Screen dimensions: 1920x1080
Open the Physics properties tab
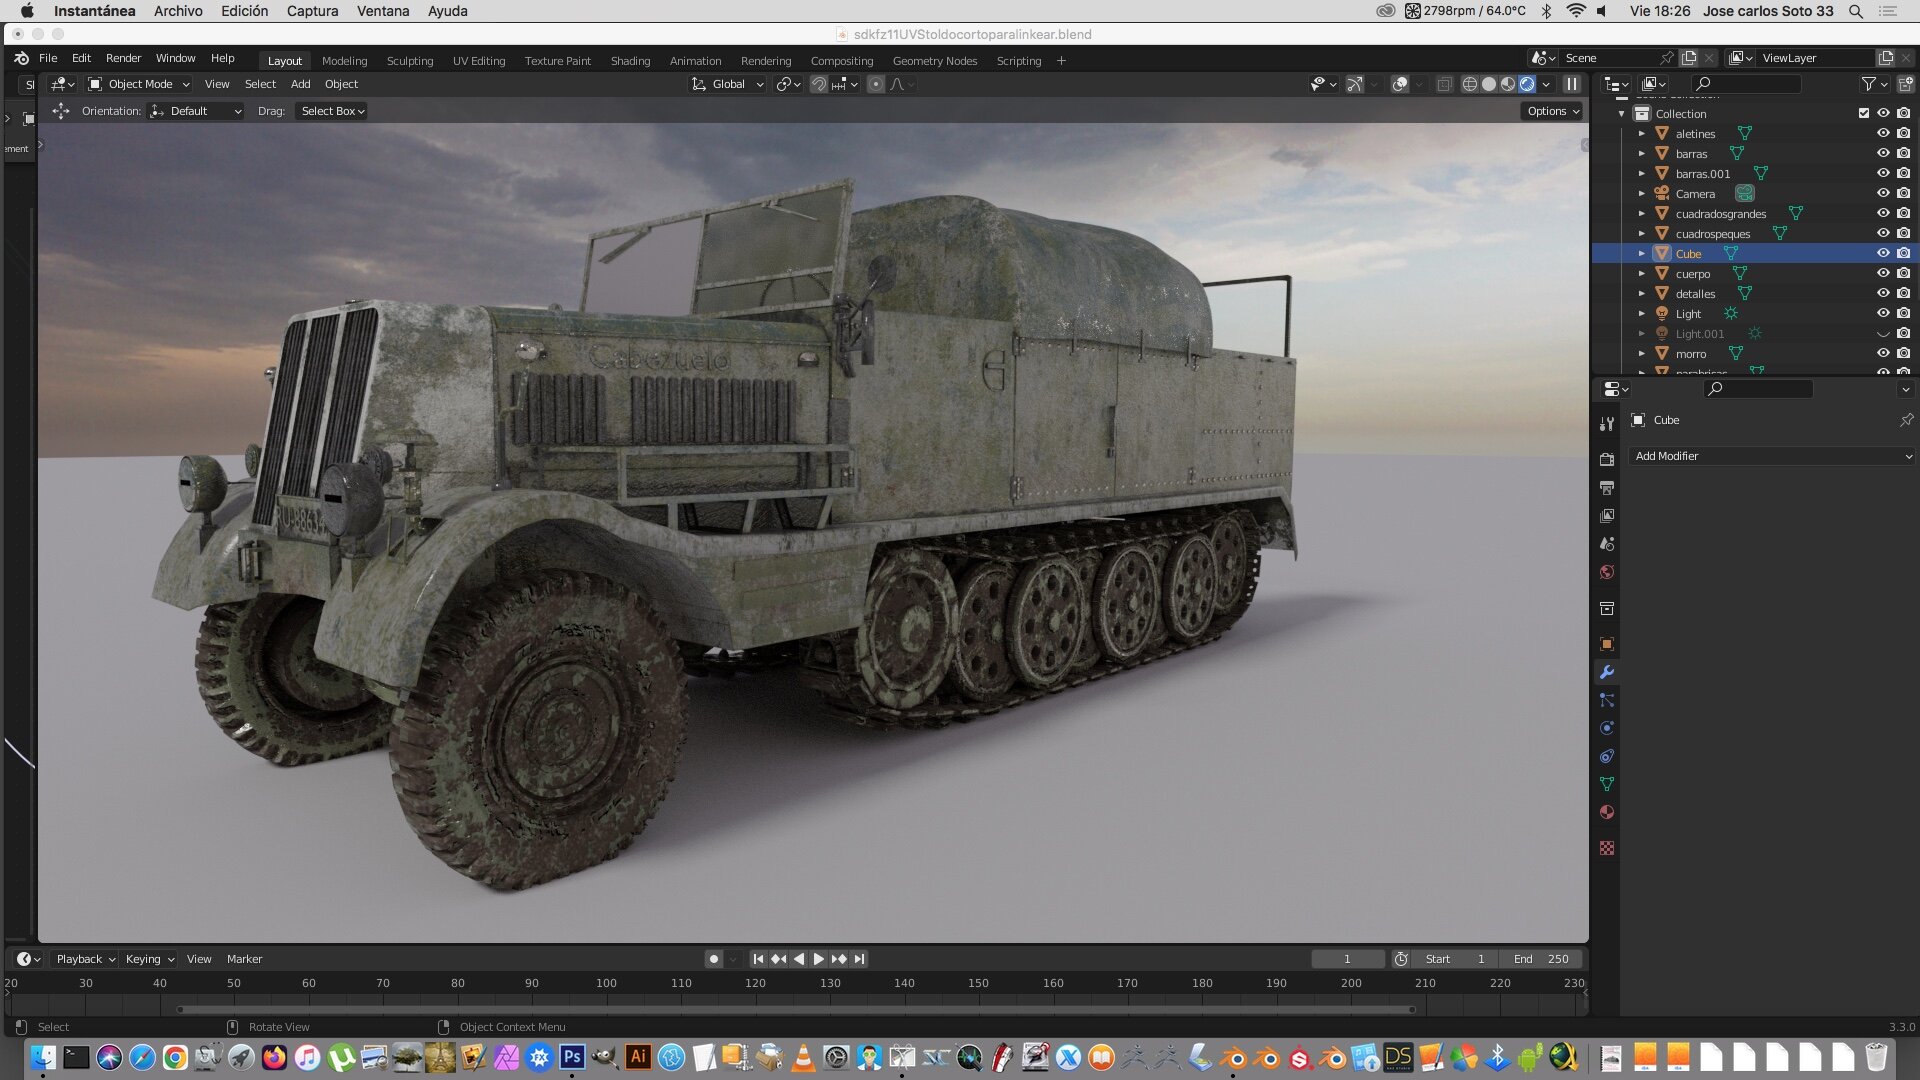(x=1607, y=728)
